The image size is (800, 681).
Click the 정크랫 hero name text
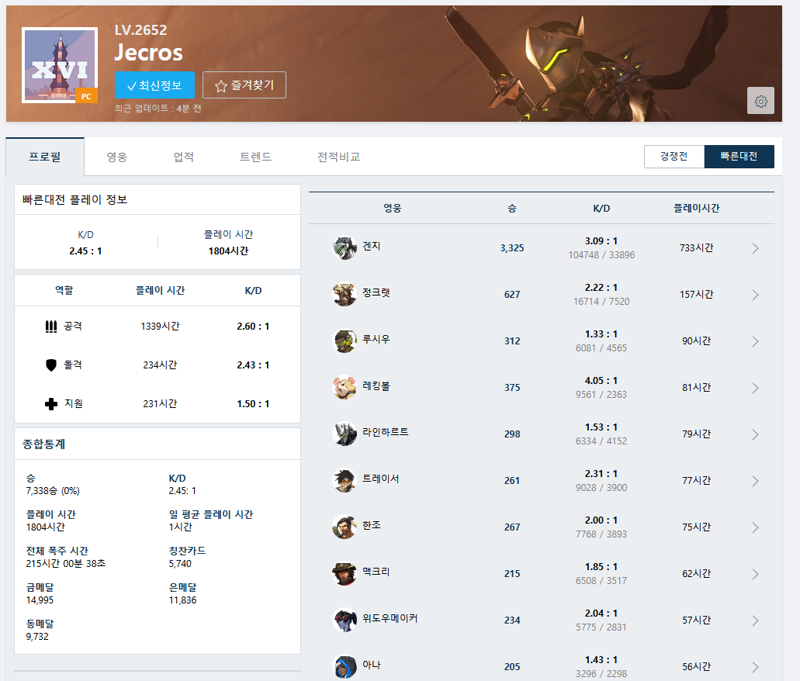coord(376,292)
